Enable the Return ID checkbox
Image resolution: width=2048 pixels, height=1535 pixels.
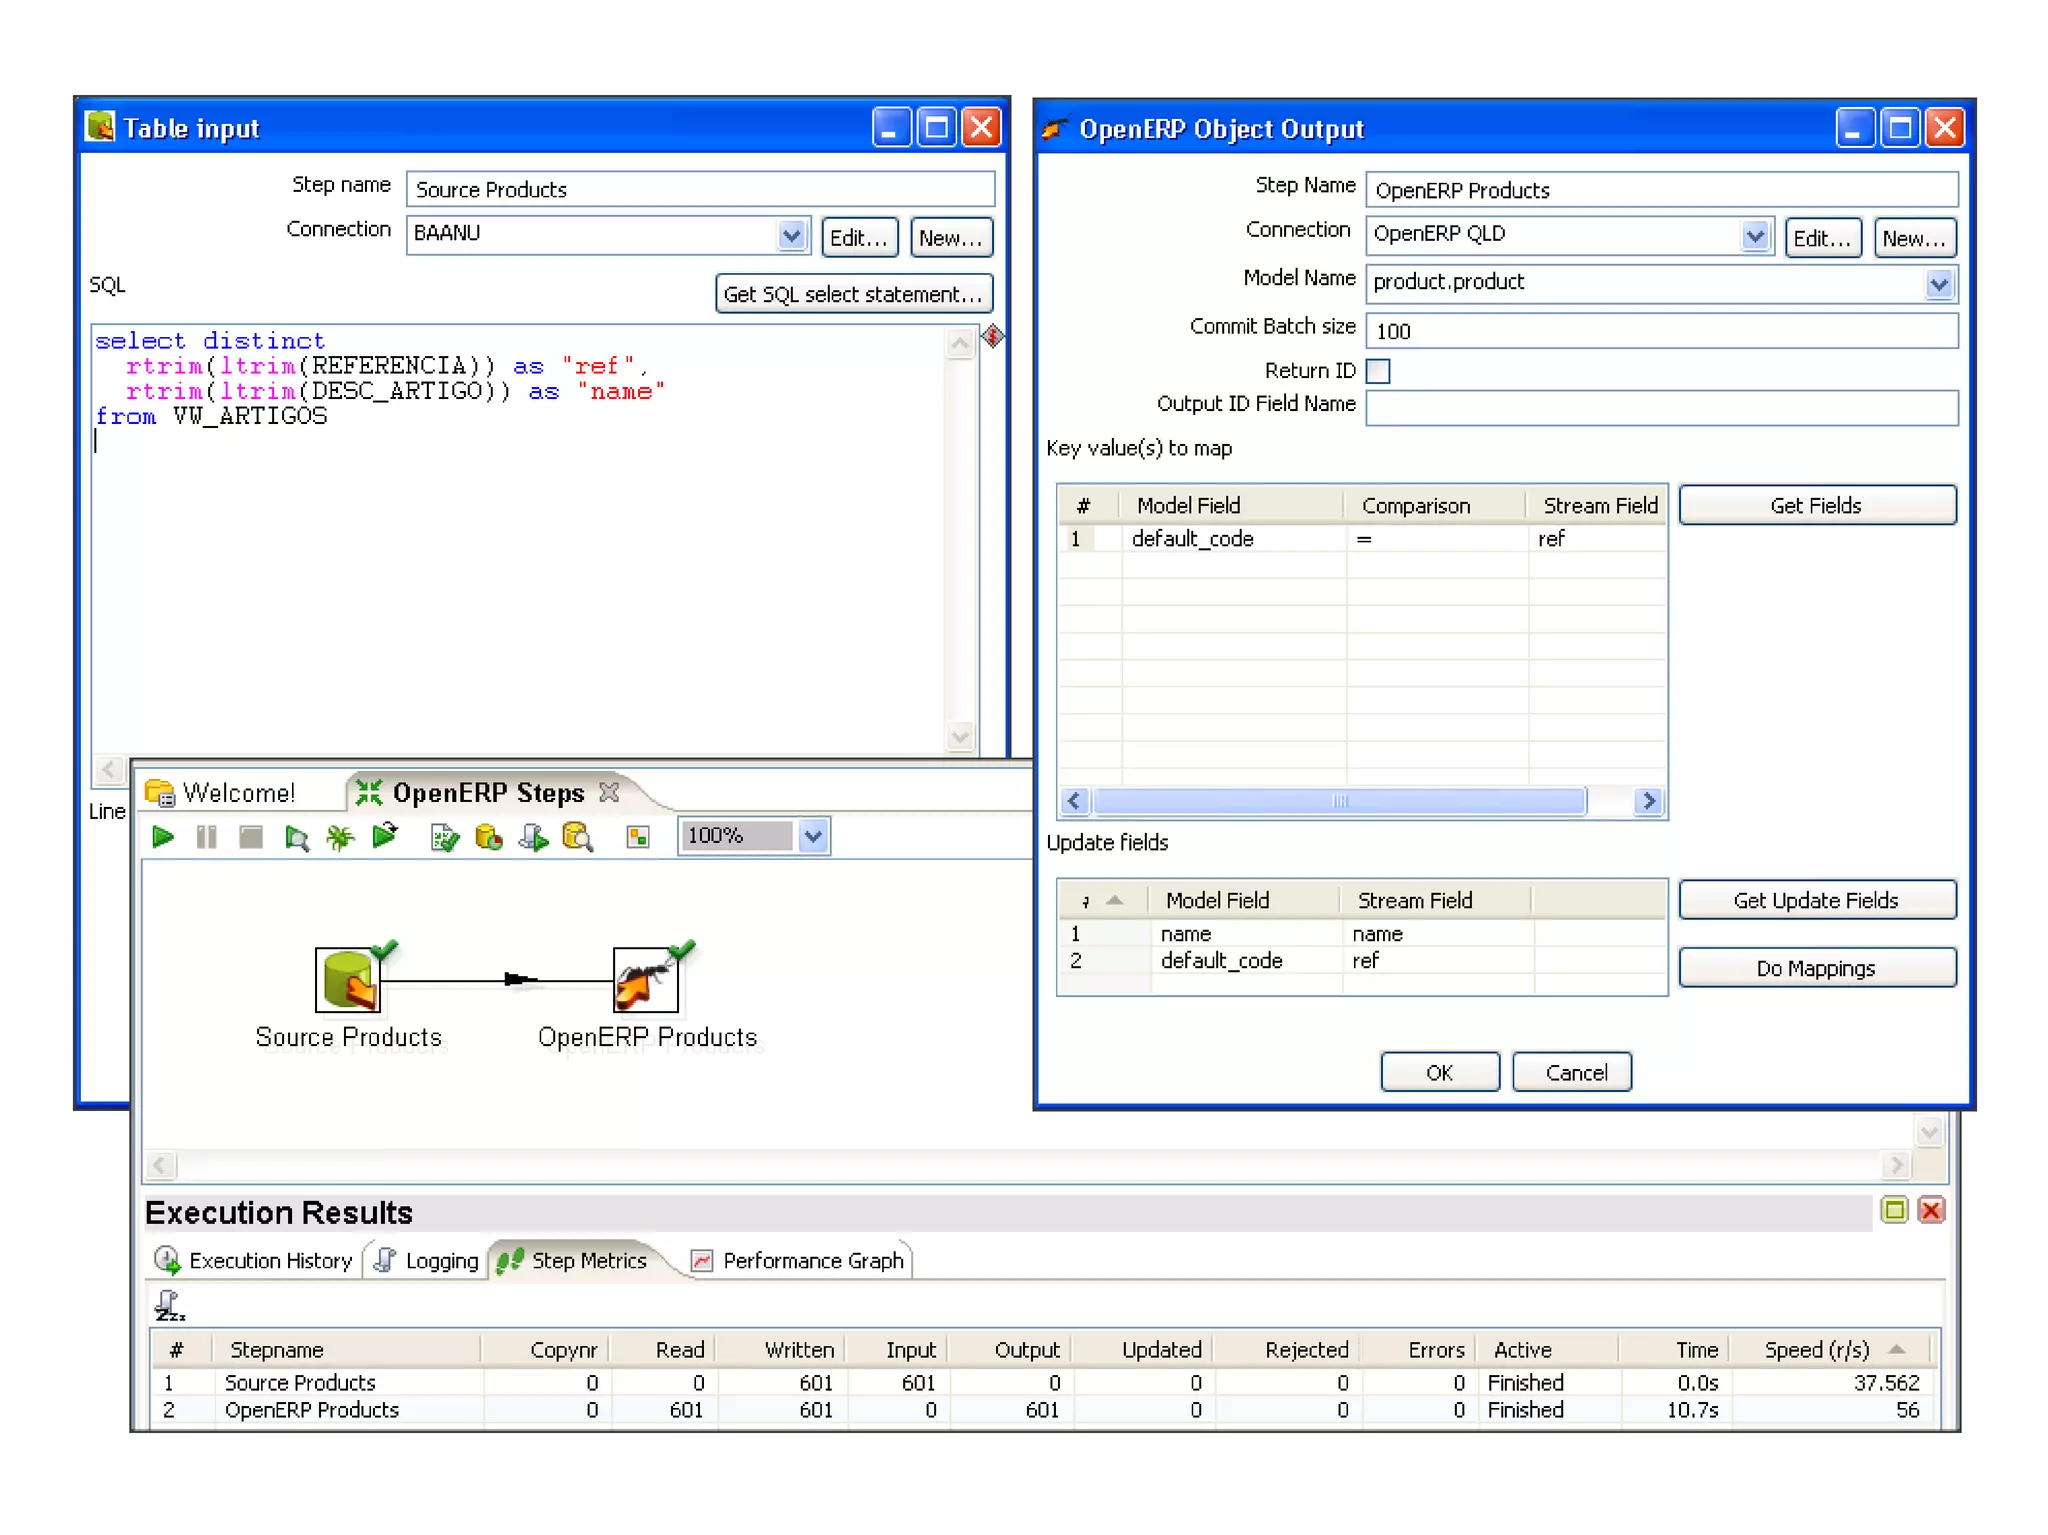pyautogui.click(x=1378, y=371)
